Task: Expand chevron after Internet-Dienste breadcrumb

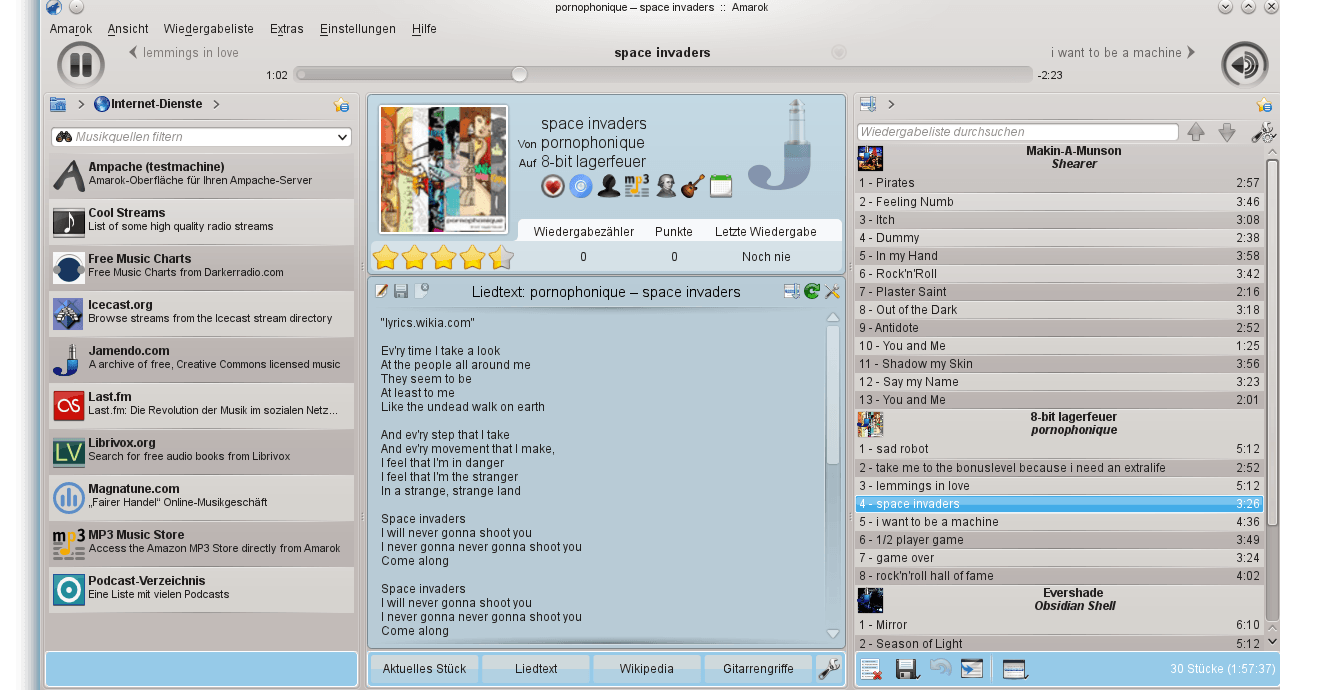Action: tap(216, 104)
